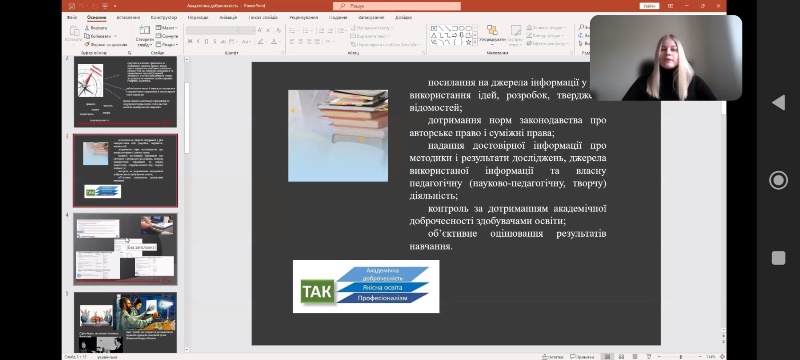This screenshot has height=360, width=800.
Task: Click the zoom slider in status bar
Action: pyautogui.click(x=681, y=356)
